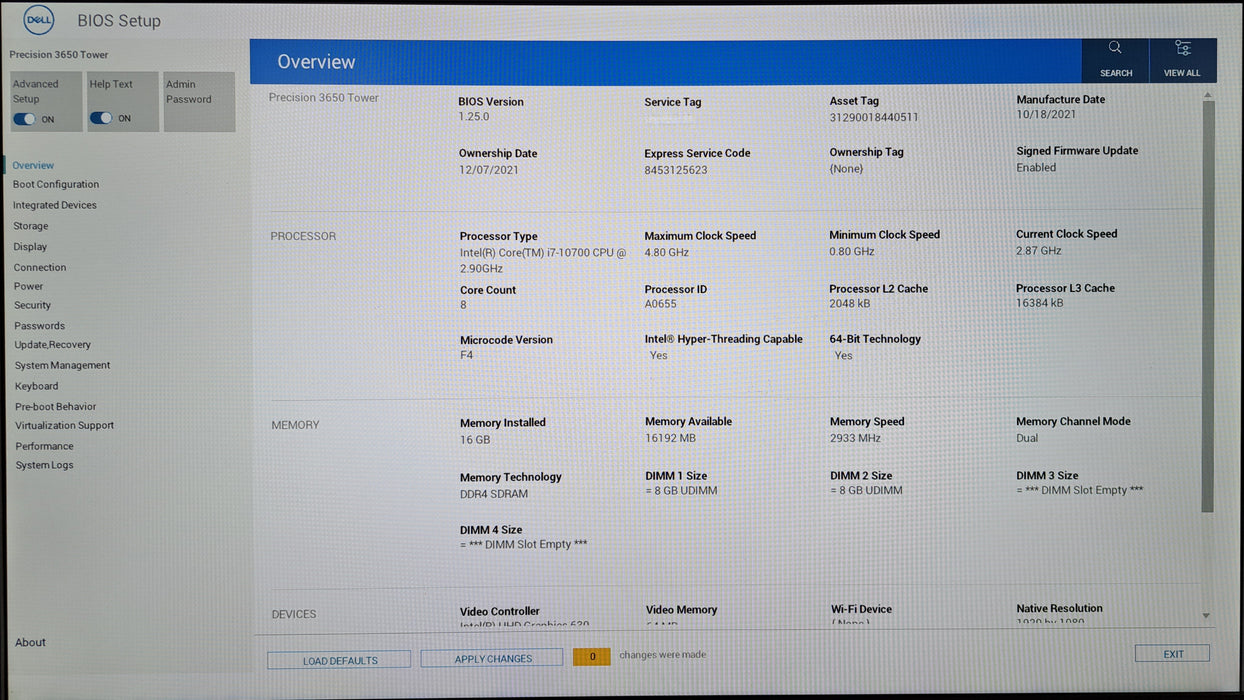The image size is (1244, 700).
Task: Click Memory Speed 2933 MHz value
Action: [856, 438]
